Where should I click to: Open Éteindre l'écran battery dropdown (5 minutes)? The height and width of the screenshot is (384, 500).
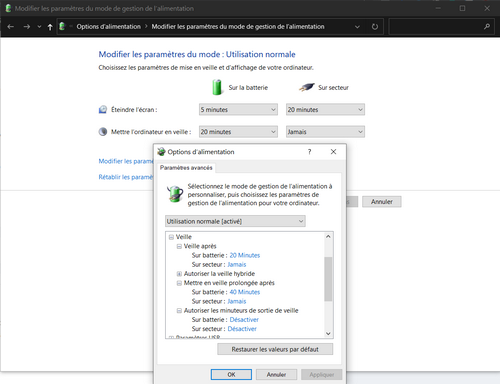coord(238,110)
